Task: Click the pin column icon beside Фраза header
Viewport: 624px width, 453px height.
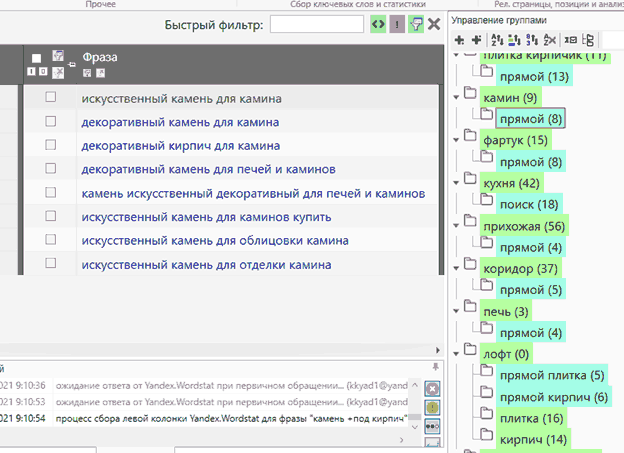Action: 72,64
